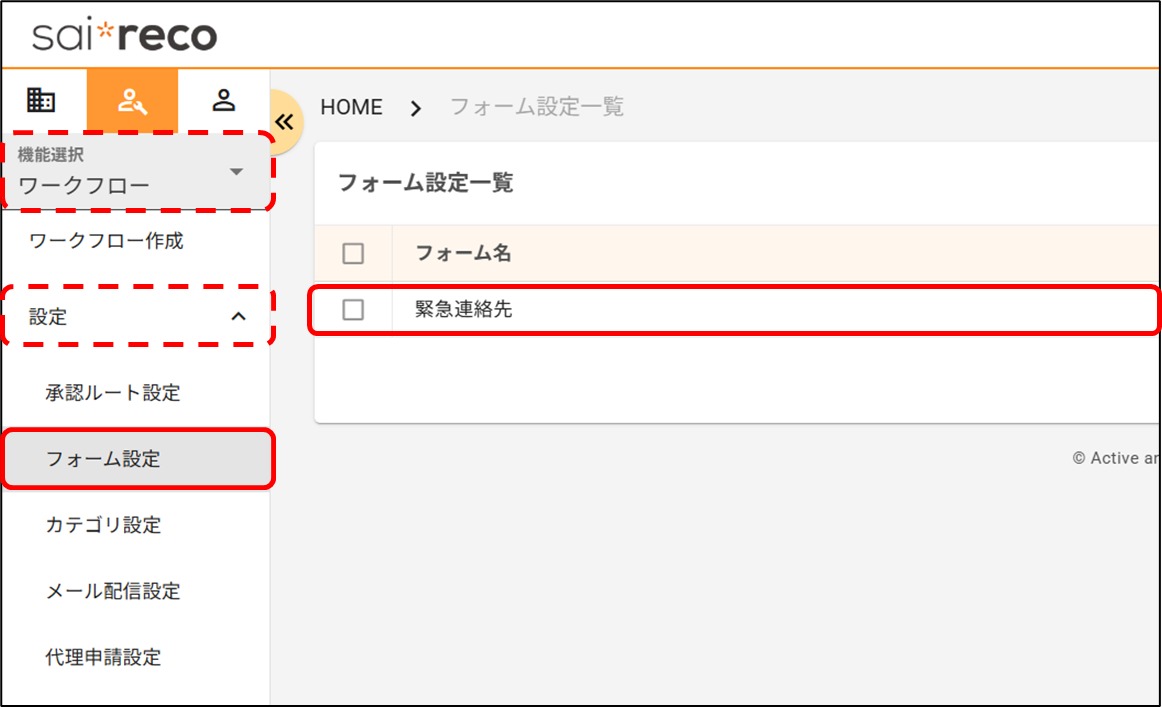
Task: Open カテゴリ設定 menu item
Action: (103, 525)
